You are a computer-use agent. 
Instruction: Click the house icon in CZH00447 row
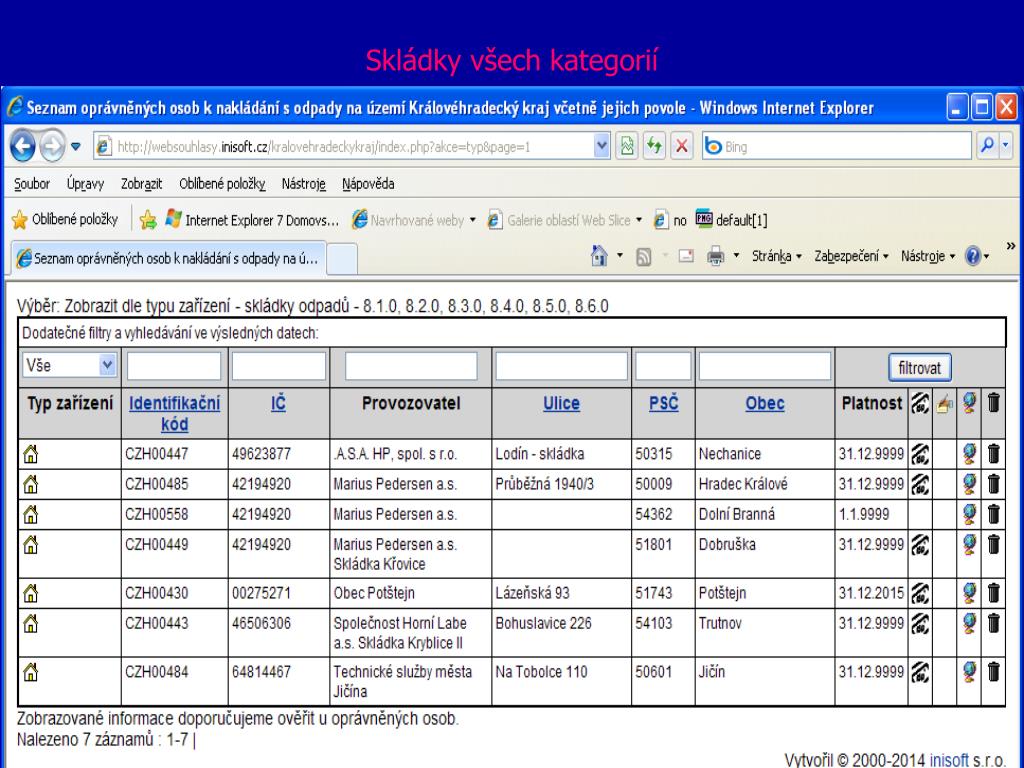click(30, 453)
